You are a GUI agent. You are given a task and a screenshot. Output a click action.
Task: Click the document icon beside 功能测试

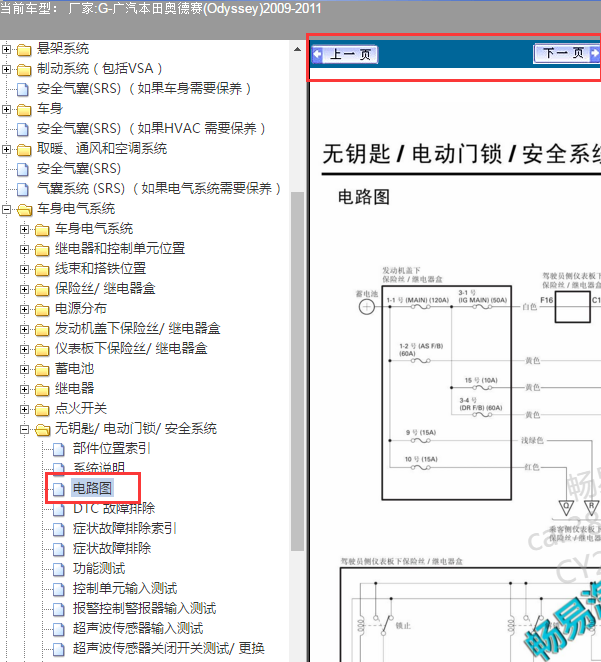click(x=59, y=569)
